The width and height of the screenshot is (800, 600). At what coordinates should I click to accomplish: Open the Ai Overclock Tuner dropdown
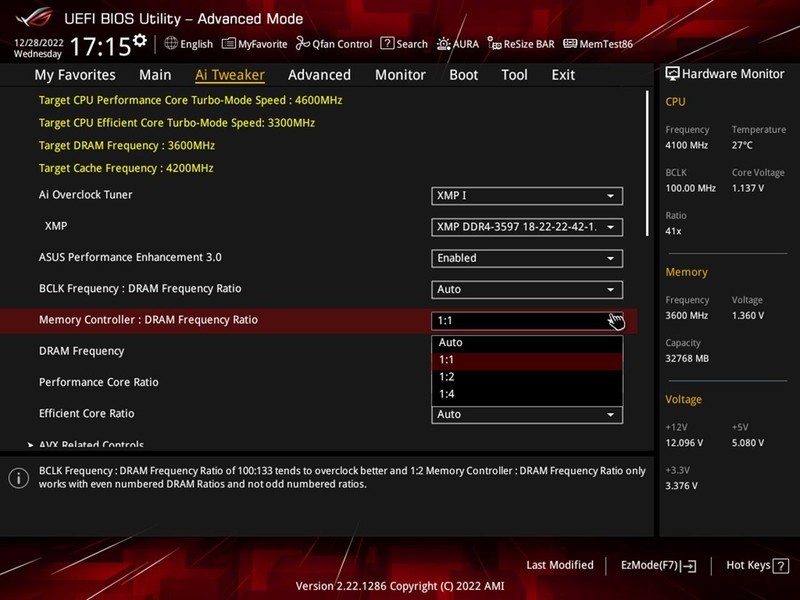click(528, 195)
